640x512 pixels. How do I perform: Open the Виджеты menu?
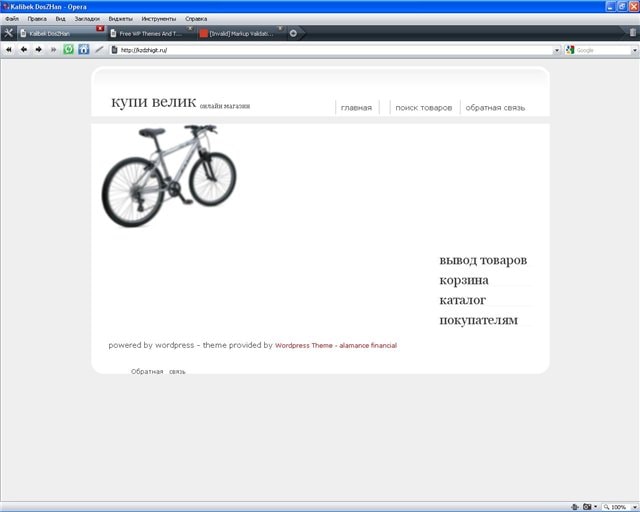pyautogui.click(x=120, y=19)
